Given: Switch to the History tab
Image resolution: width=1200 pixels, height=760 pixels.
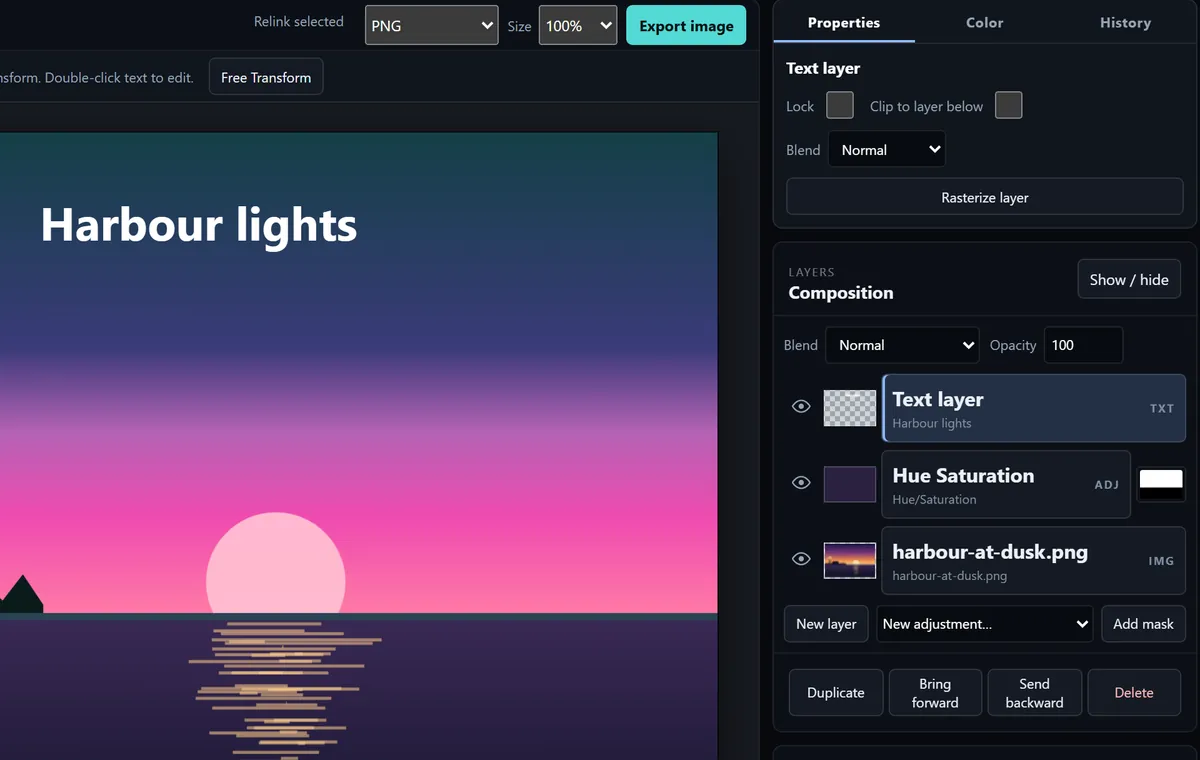Looking at the screenshot, I should [x=1125, y=22].
